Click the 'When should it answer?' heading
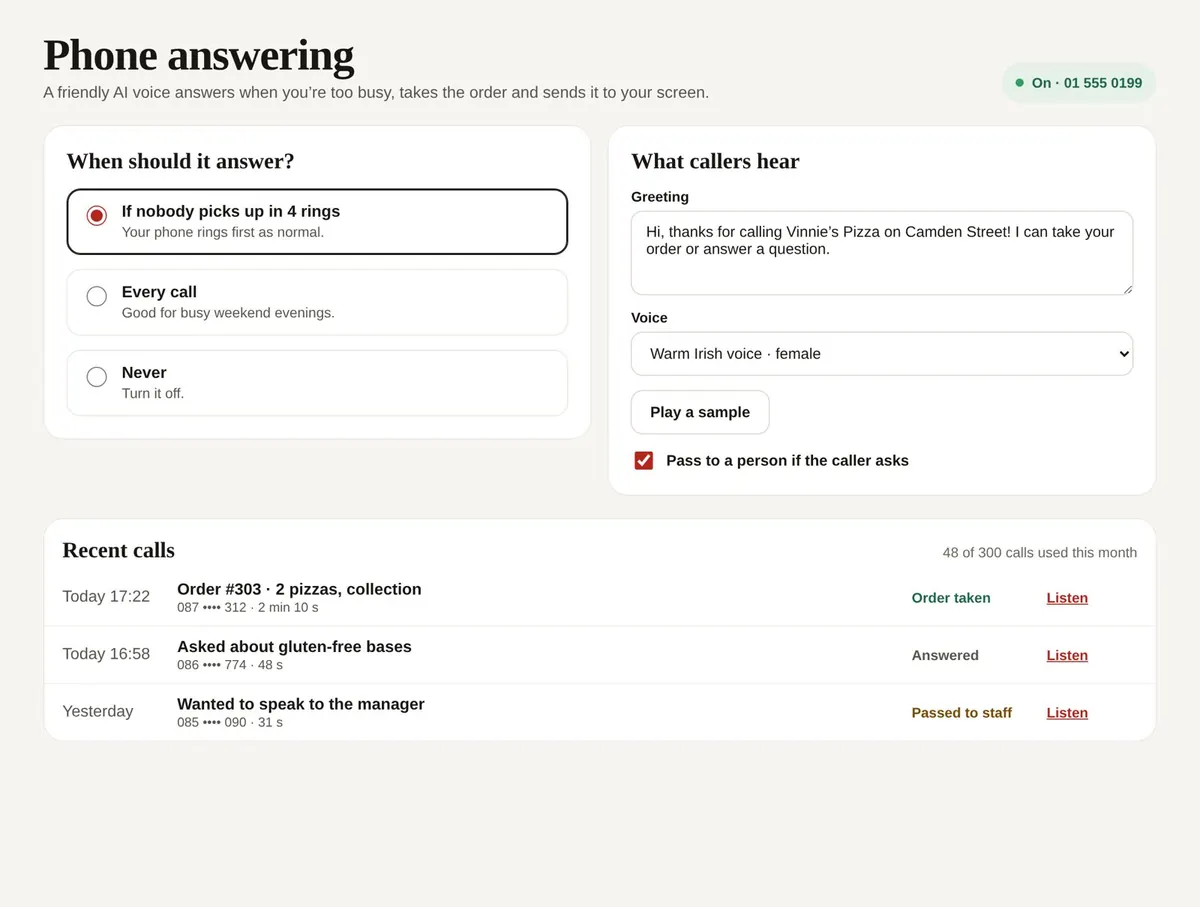Viewport: 1200px width, 907px height. (180, 161)
